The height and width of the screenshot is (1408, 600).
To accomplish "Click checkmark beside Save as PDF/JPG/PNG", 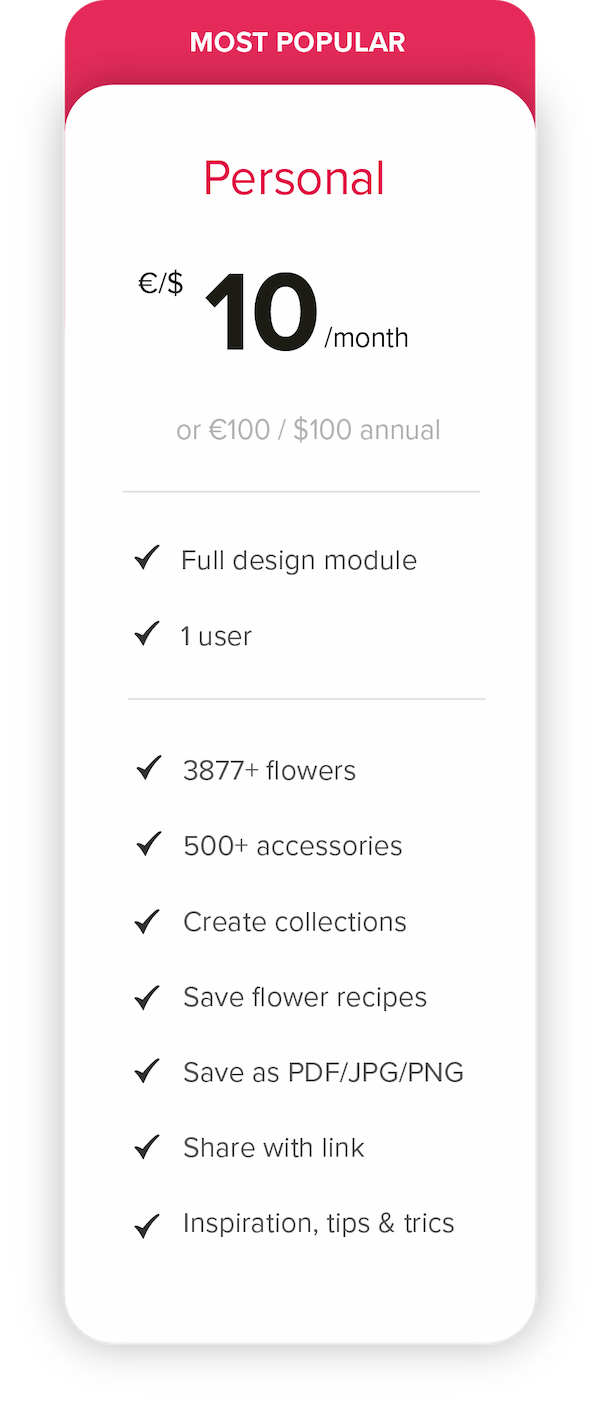I will click(148, 1071).
